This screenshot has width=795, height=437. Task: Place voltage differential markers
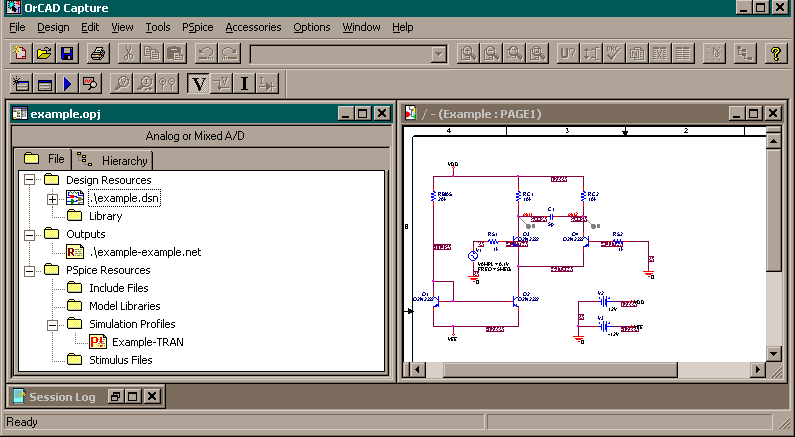[x=167, y=84]
